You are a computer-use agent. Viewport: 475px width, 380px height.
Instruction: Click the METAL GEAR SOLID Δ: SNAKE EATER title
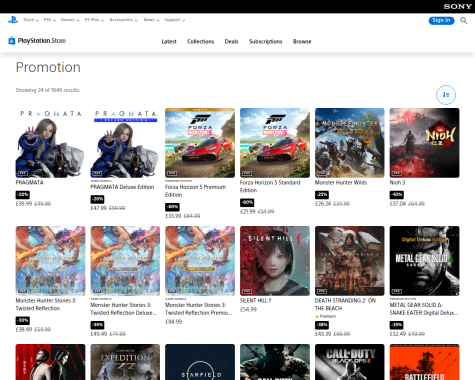(x=424, y=309)
